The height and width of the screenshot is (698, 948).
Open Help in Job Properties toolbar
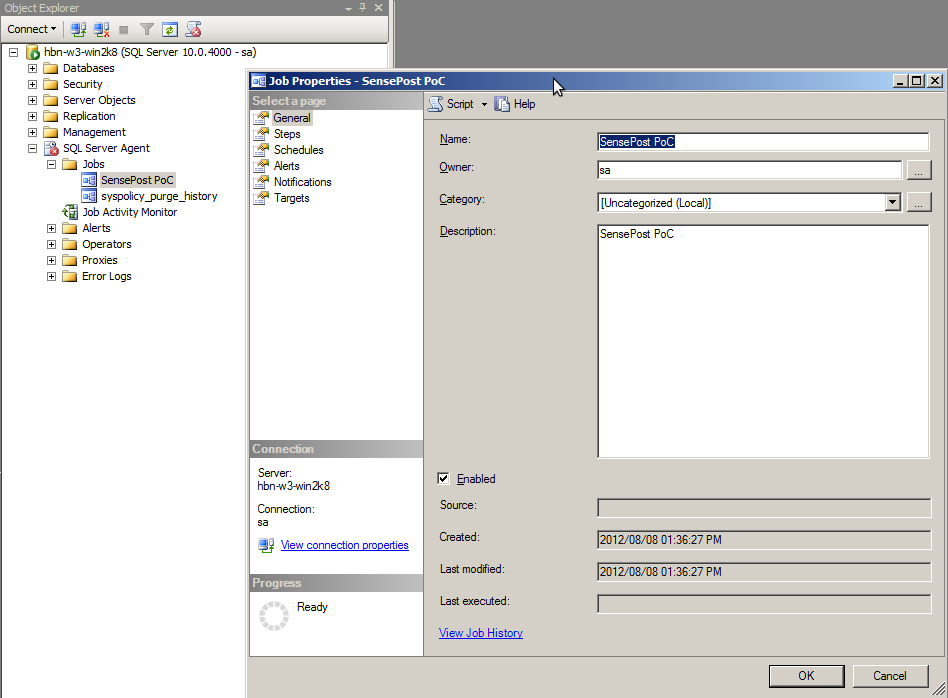coord(516,104)
